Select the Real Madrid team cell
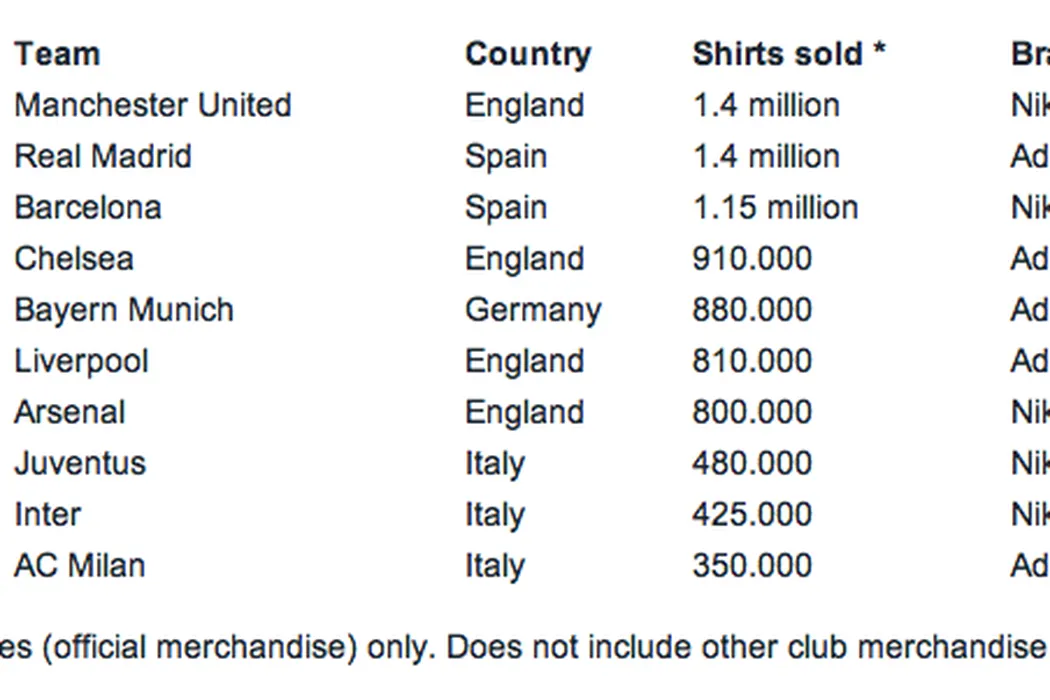 [103, 156]
